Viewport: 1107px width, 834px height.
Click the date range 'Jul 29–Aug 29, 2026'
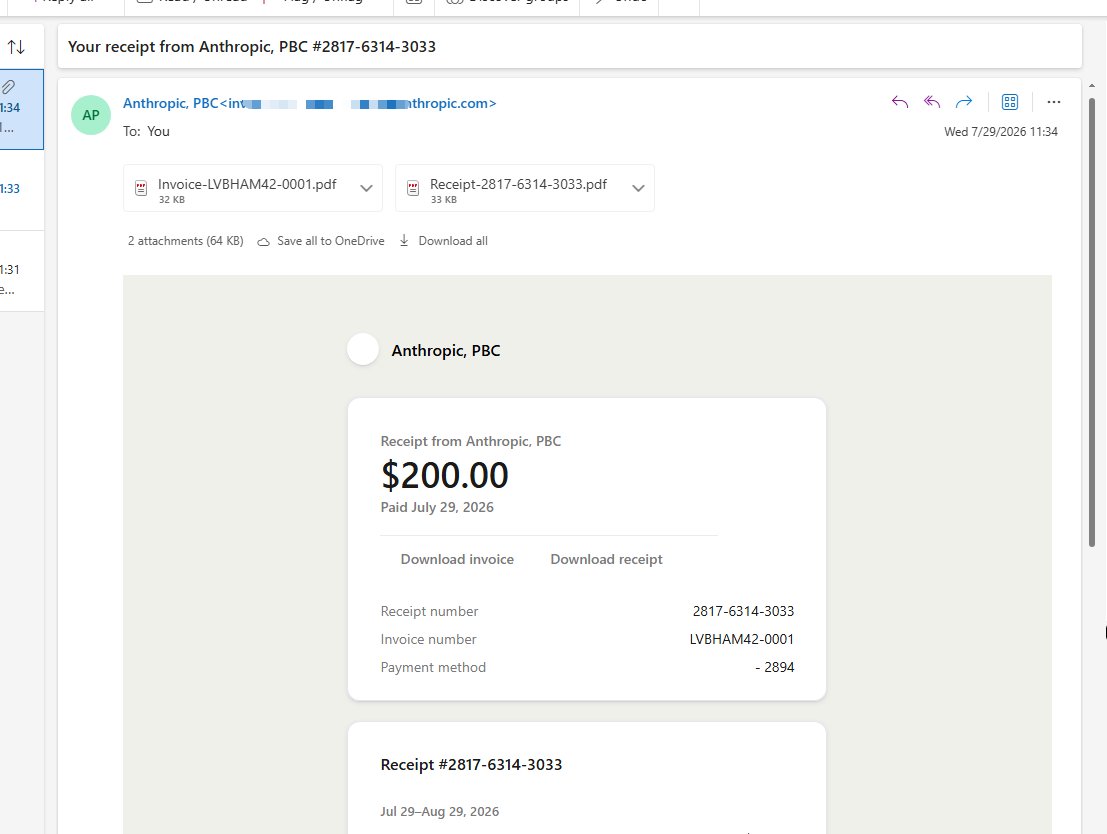[440, 812]
